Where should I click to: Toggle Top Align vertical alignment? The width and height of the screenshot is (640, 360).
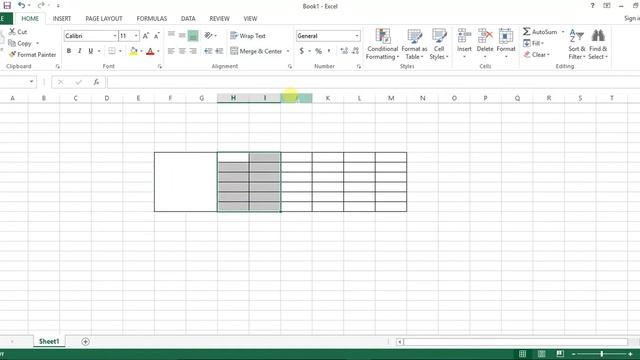point(171,36)
